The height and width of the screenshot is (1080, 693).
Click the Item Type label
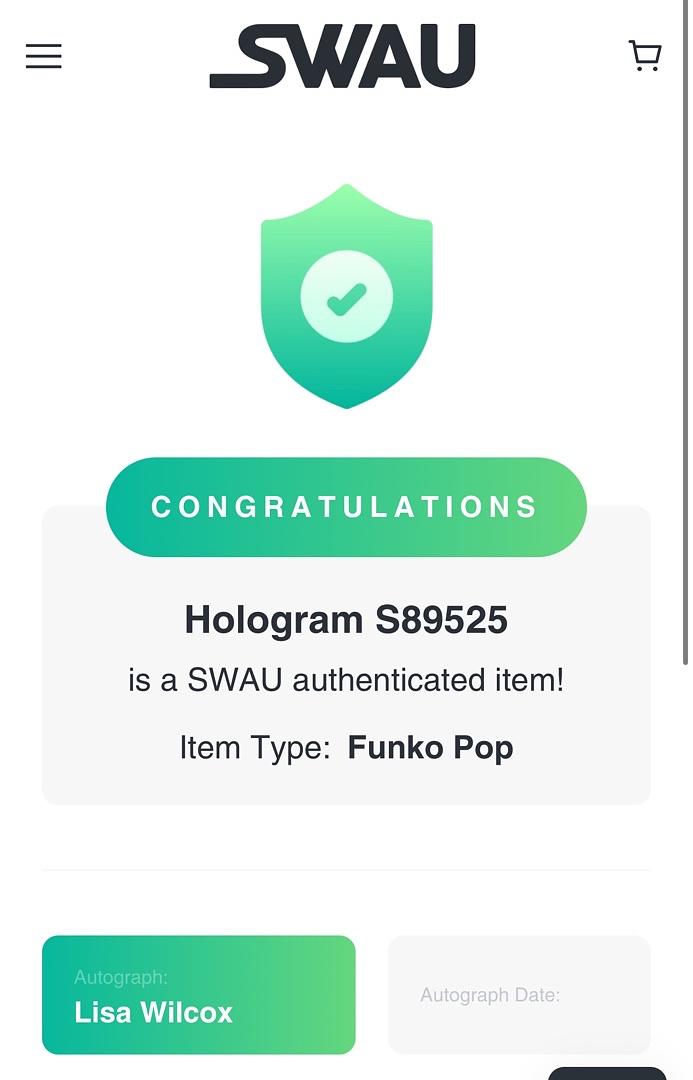click(255, 748)
